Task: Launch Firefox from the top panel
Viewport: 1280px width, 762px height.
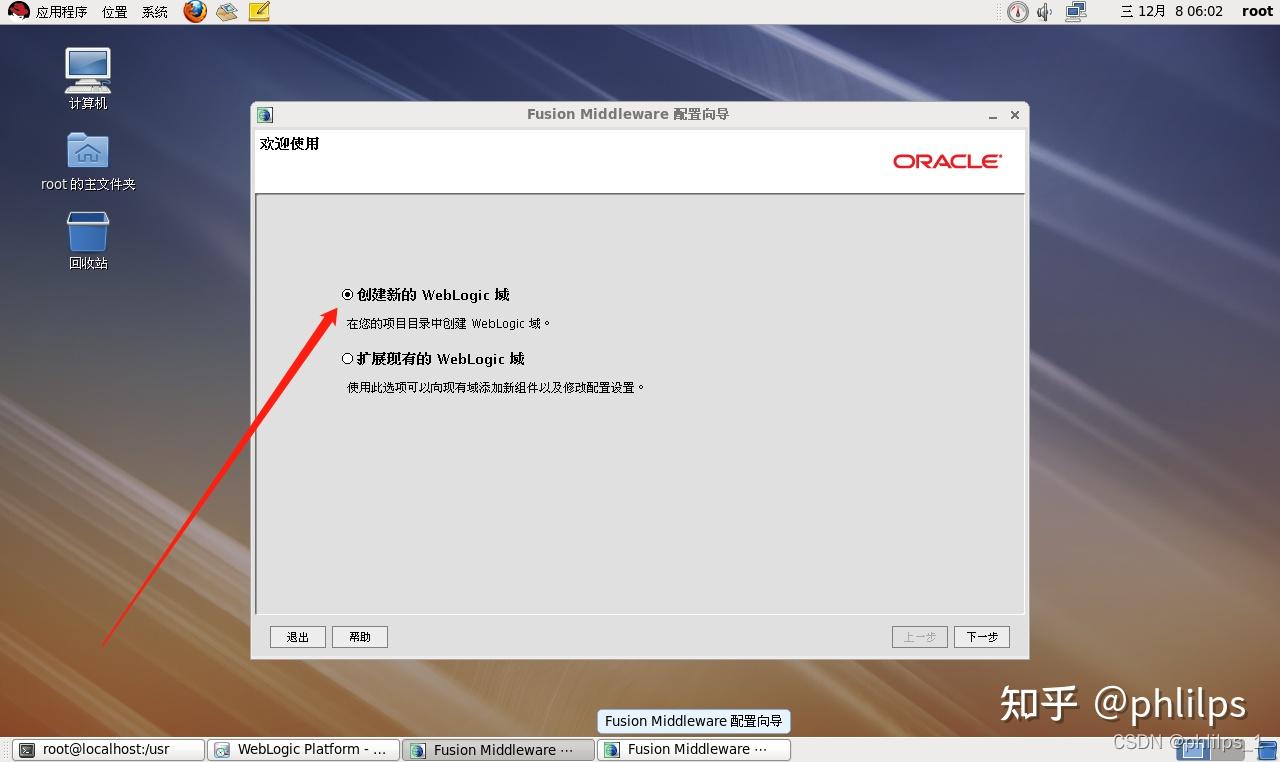Action: tap(194, 12)
